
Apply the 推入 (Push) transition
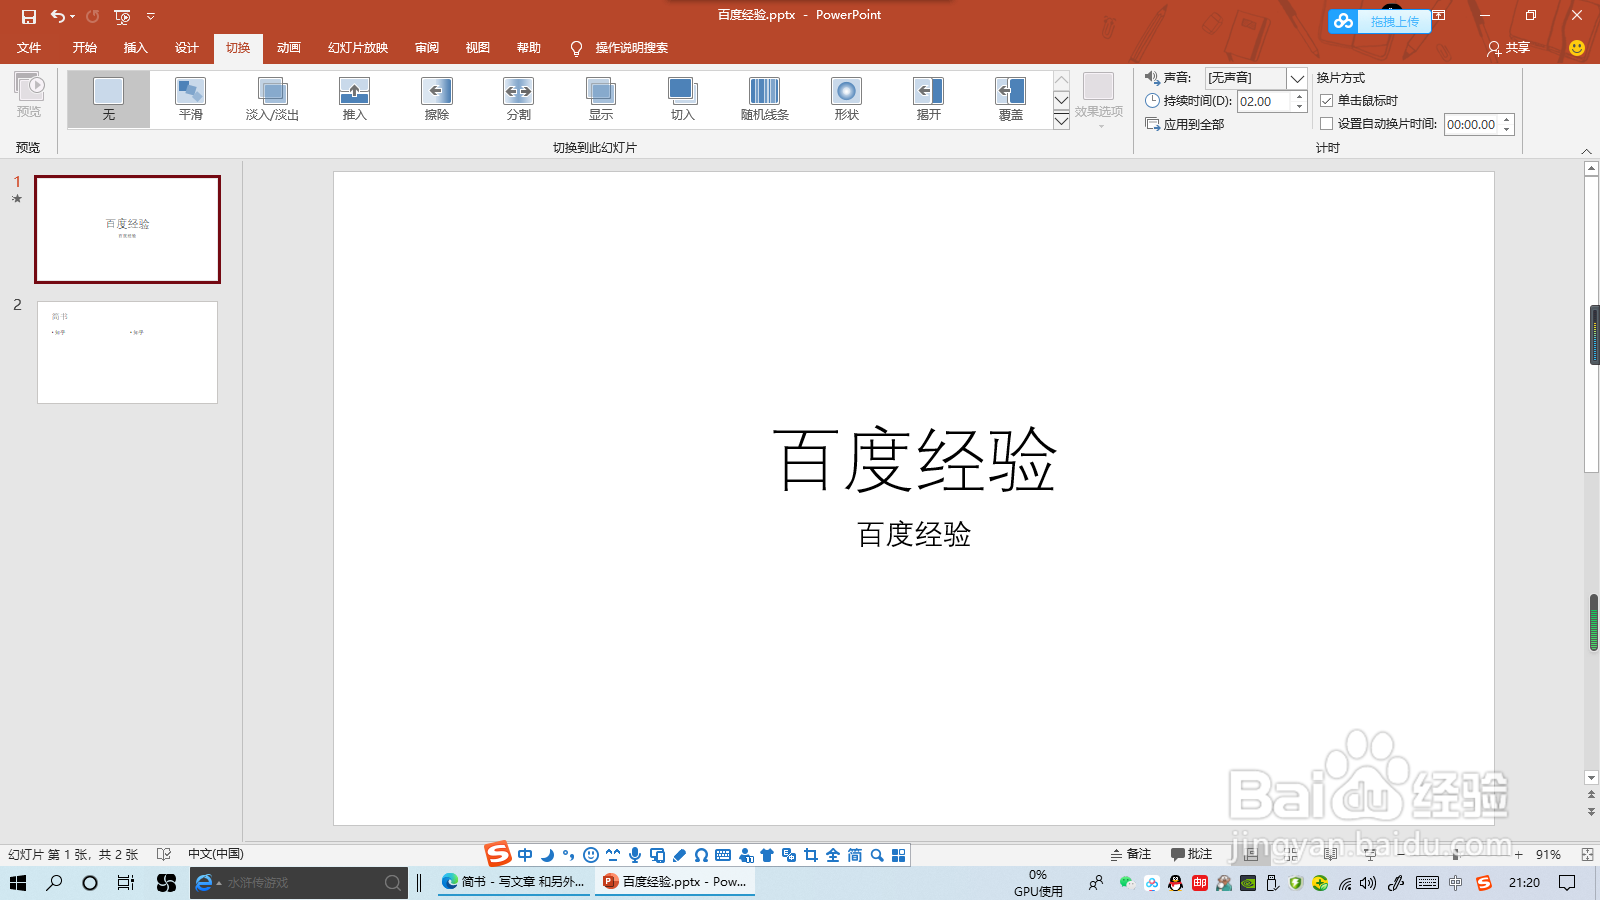(354, 99)
